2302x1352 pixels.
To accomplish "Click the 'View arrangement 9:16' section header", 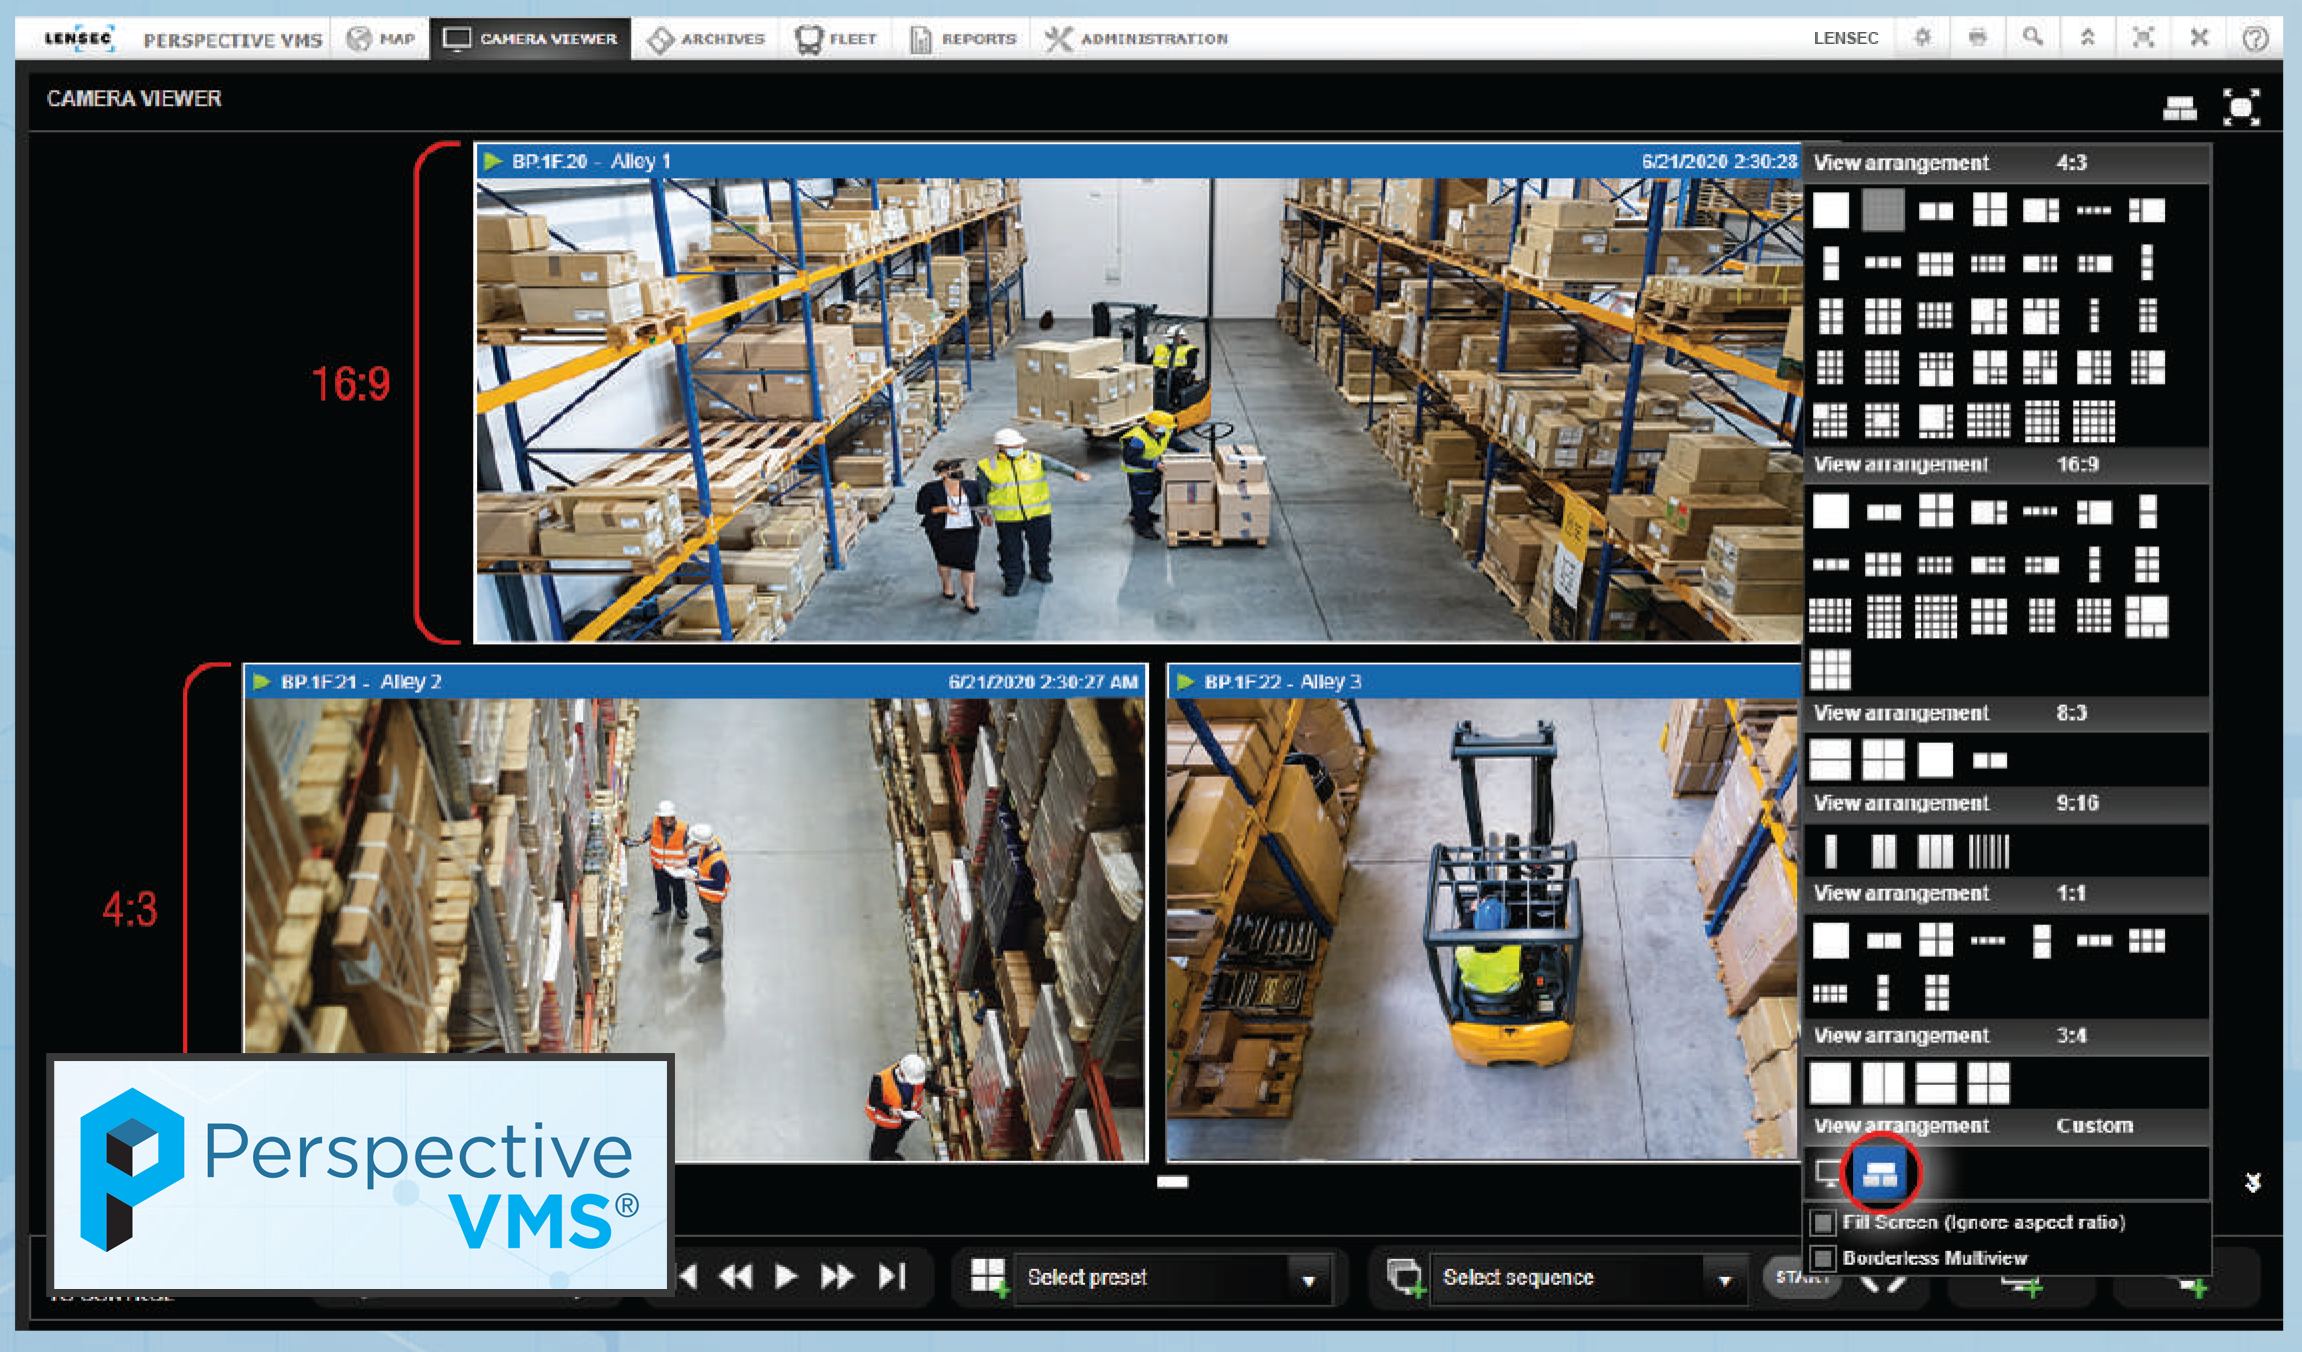I will (x=2007, y=803).
